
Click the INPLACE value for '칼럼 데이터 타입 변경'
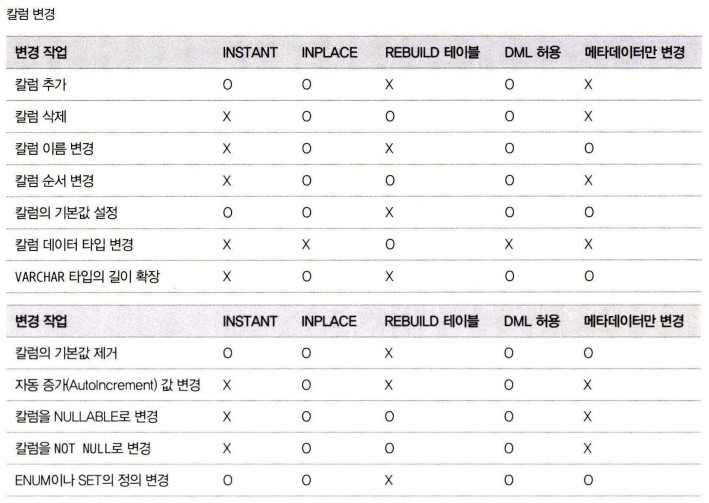(306, 243)
